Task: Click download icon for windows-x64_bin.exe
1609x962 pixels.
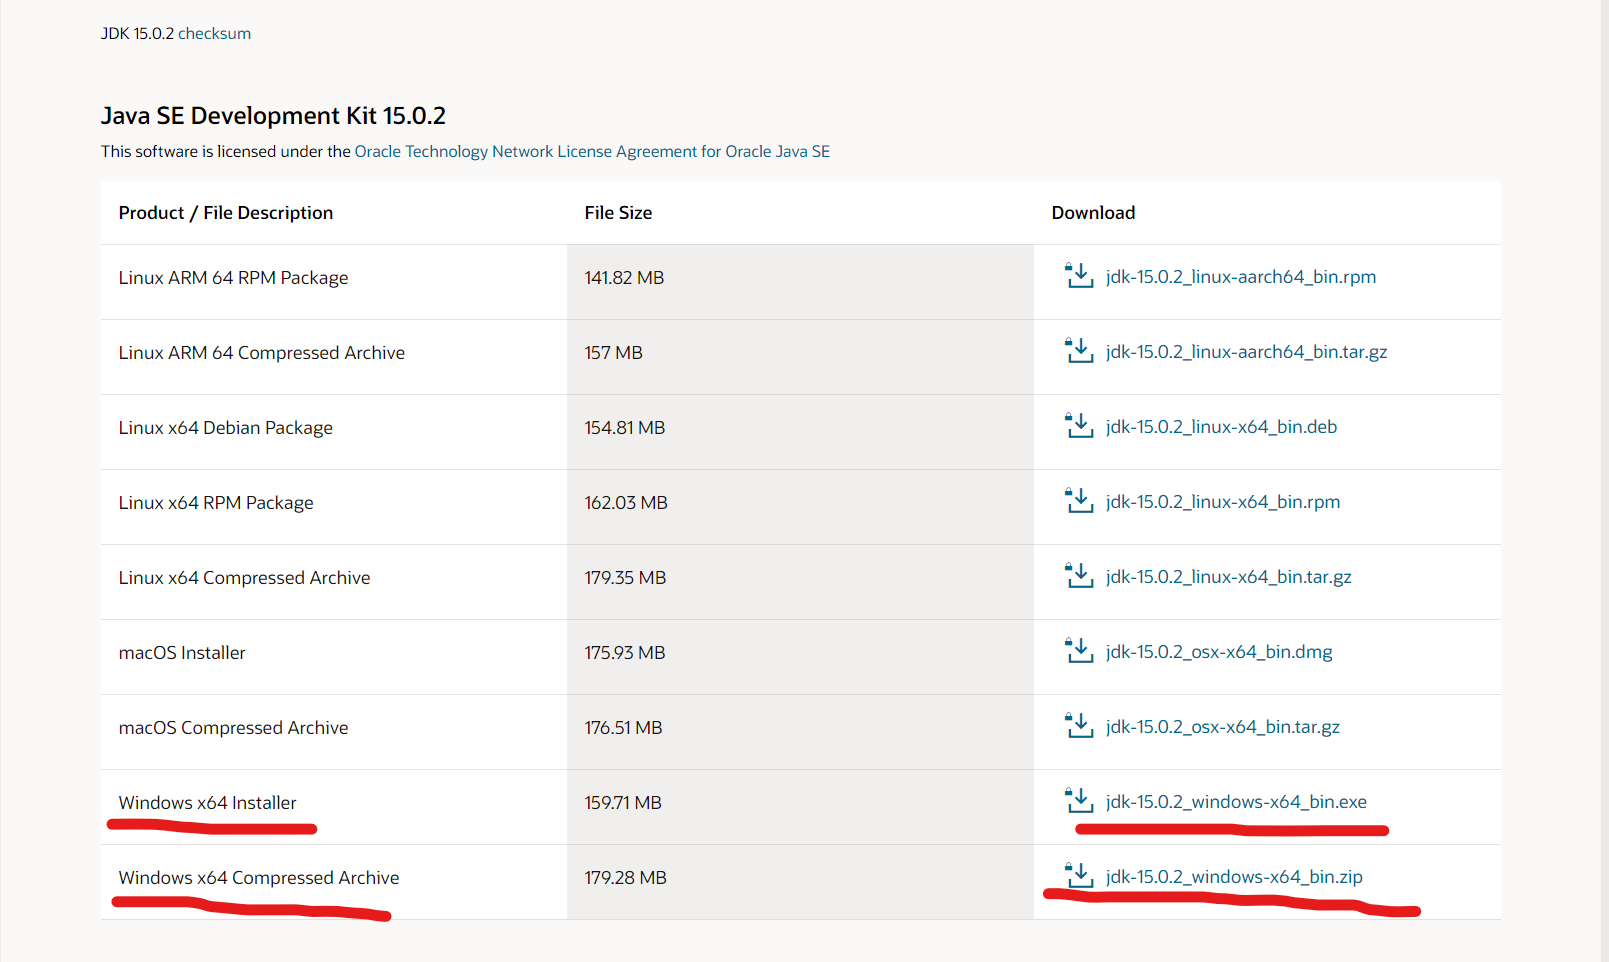Action: coord(1079,801)
